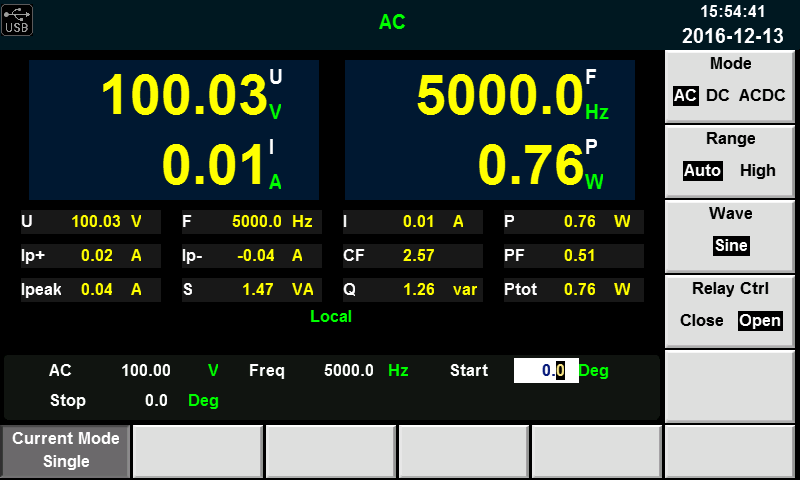Click the power factor PF reading
This screenshot has height=480, width=800.
[579, 255]
